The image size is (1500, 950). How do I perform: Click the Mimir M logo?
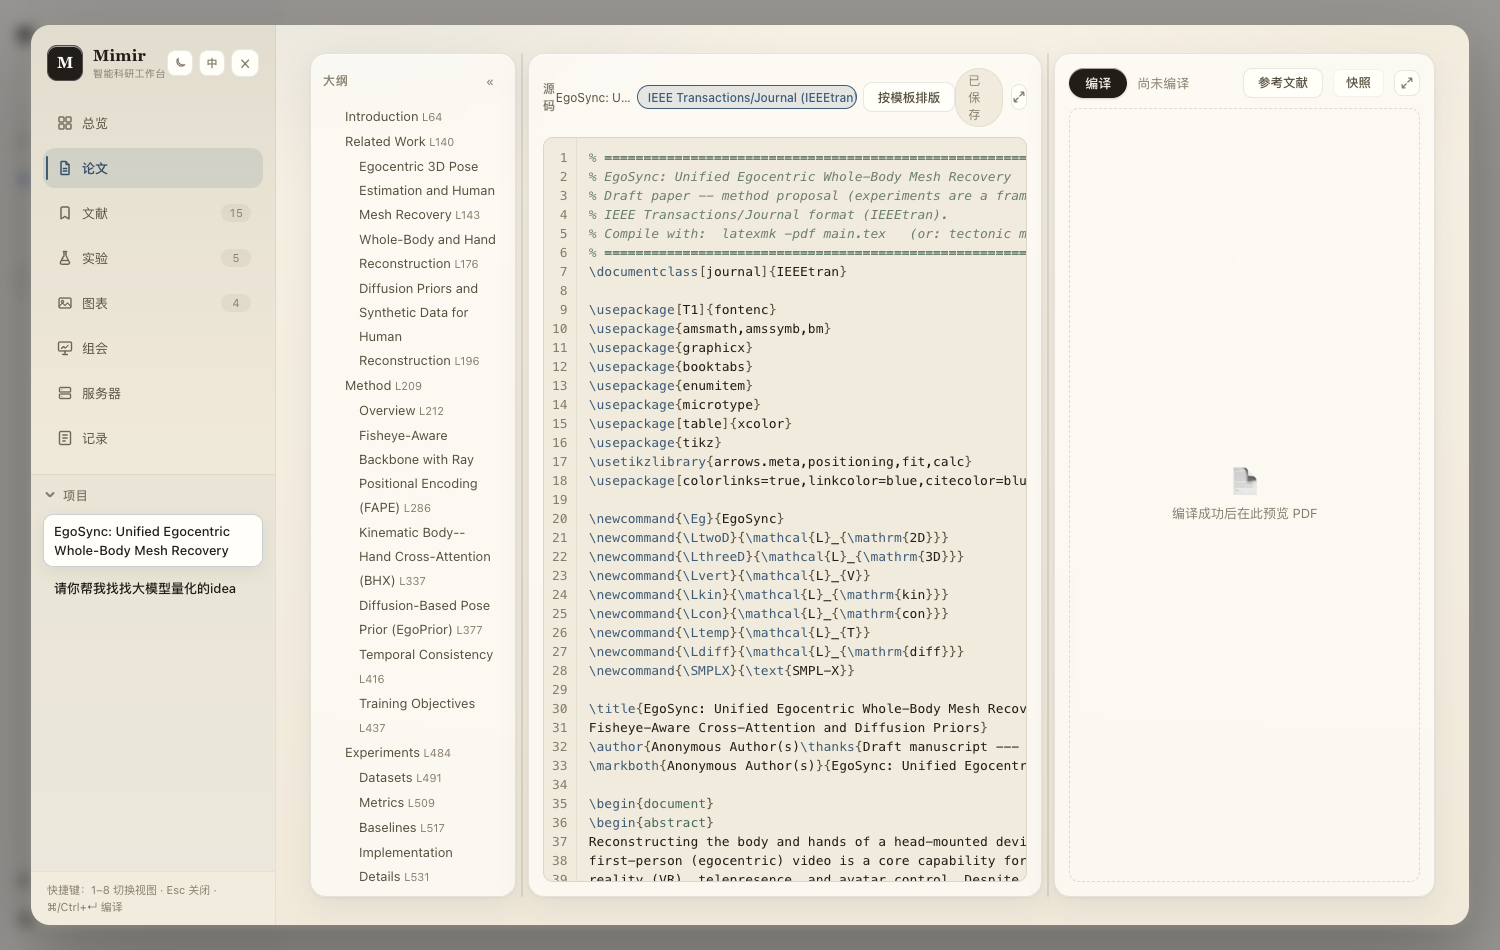tap(65, 63)
